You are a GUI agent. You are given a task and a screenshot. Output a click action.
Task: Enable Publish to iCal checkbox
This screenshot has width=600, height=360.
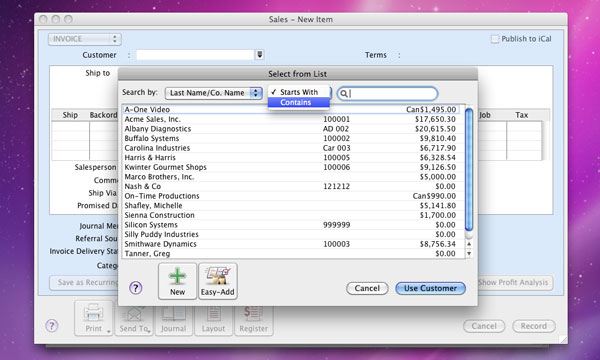pos(495,39)
